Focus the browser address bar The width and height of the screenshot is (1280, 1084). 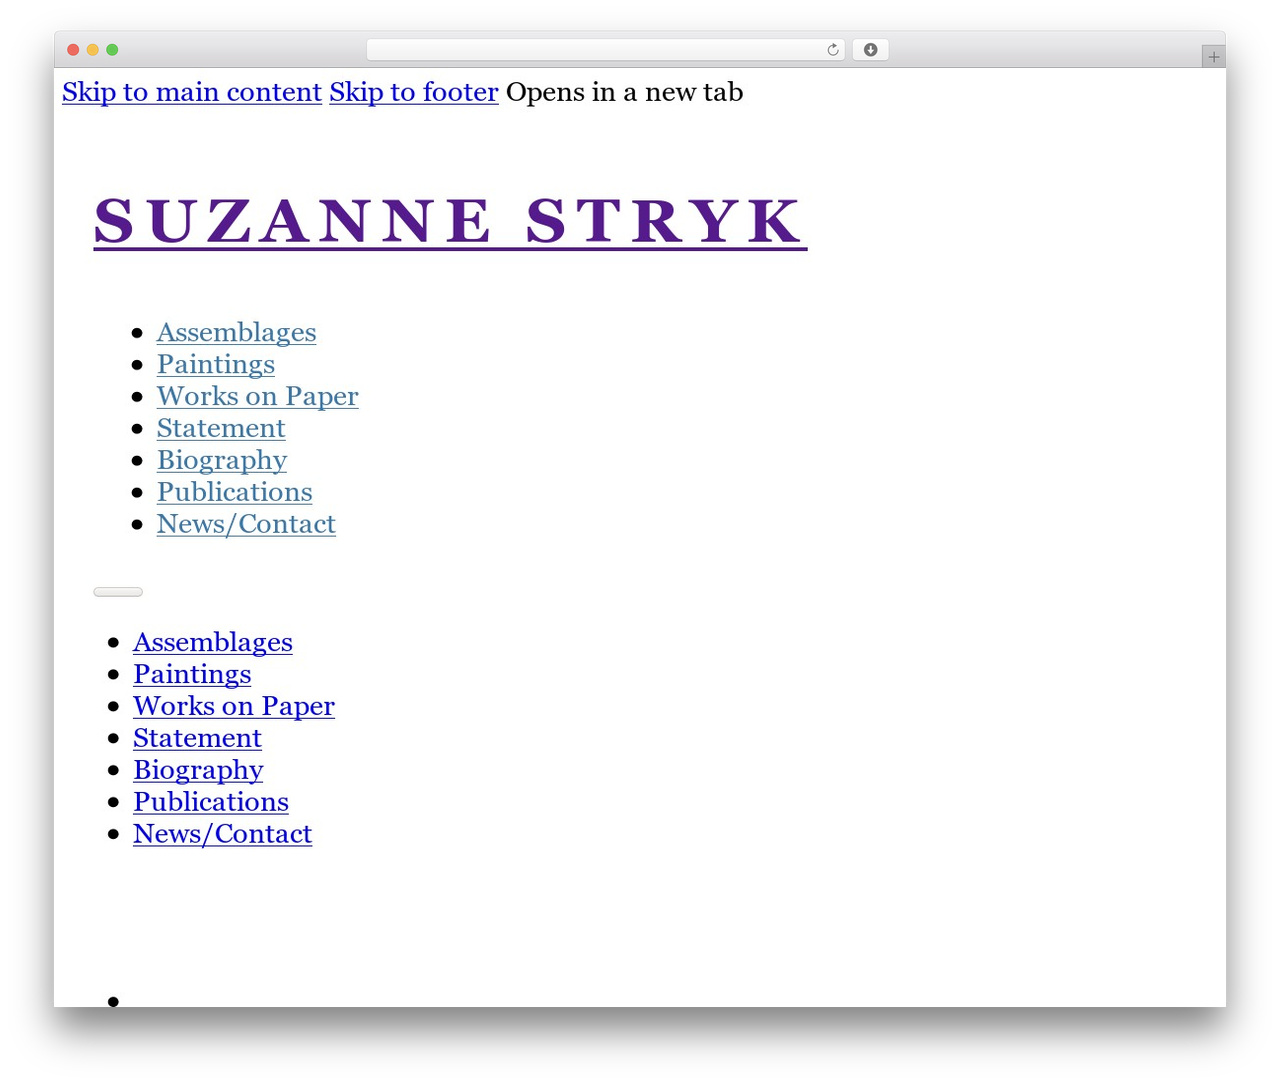[605, 50]
